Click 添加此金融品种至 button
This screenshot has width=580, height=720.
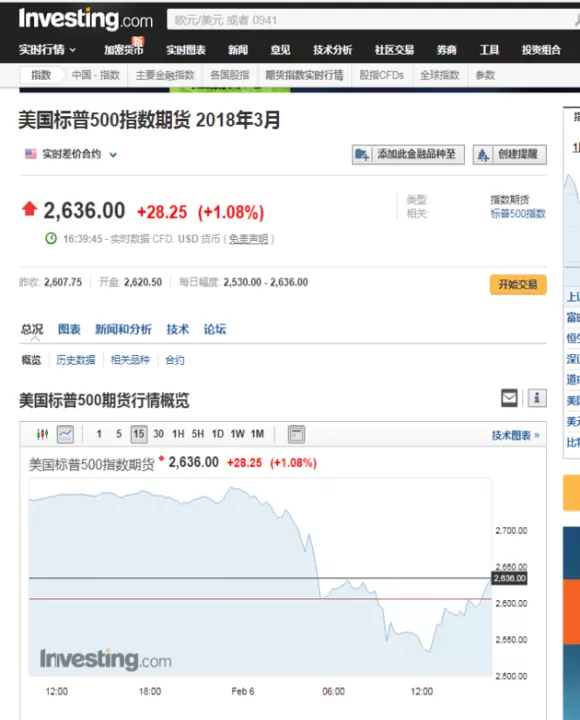coord(408,154)
